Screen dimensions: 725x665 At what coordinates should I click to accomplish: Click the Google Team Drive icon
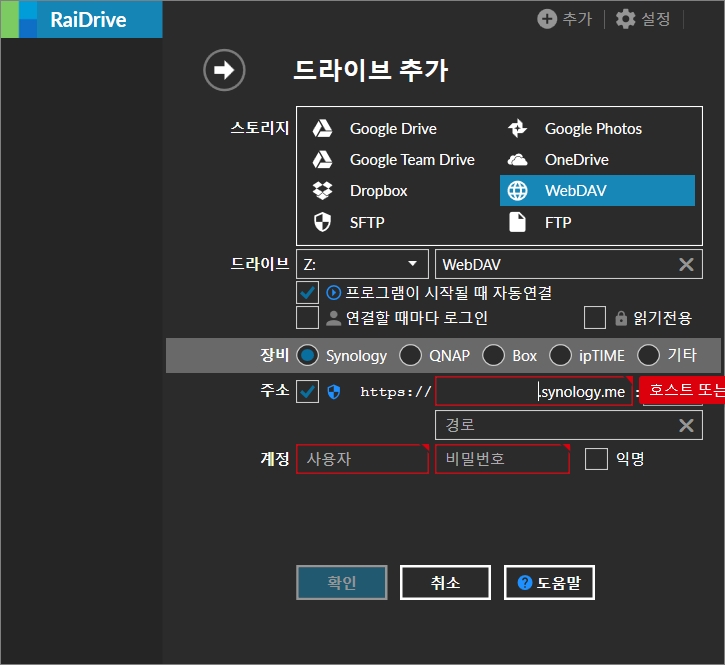point(322,160)
